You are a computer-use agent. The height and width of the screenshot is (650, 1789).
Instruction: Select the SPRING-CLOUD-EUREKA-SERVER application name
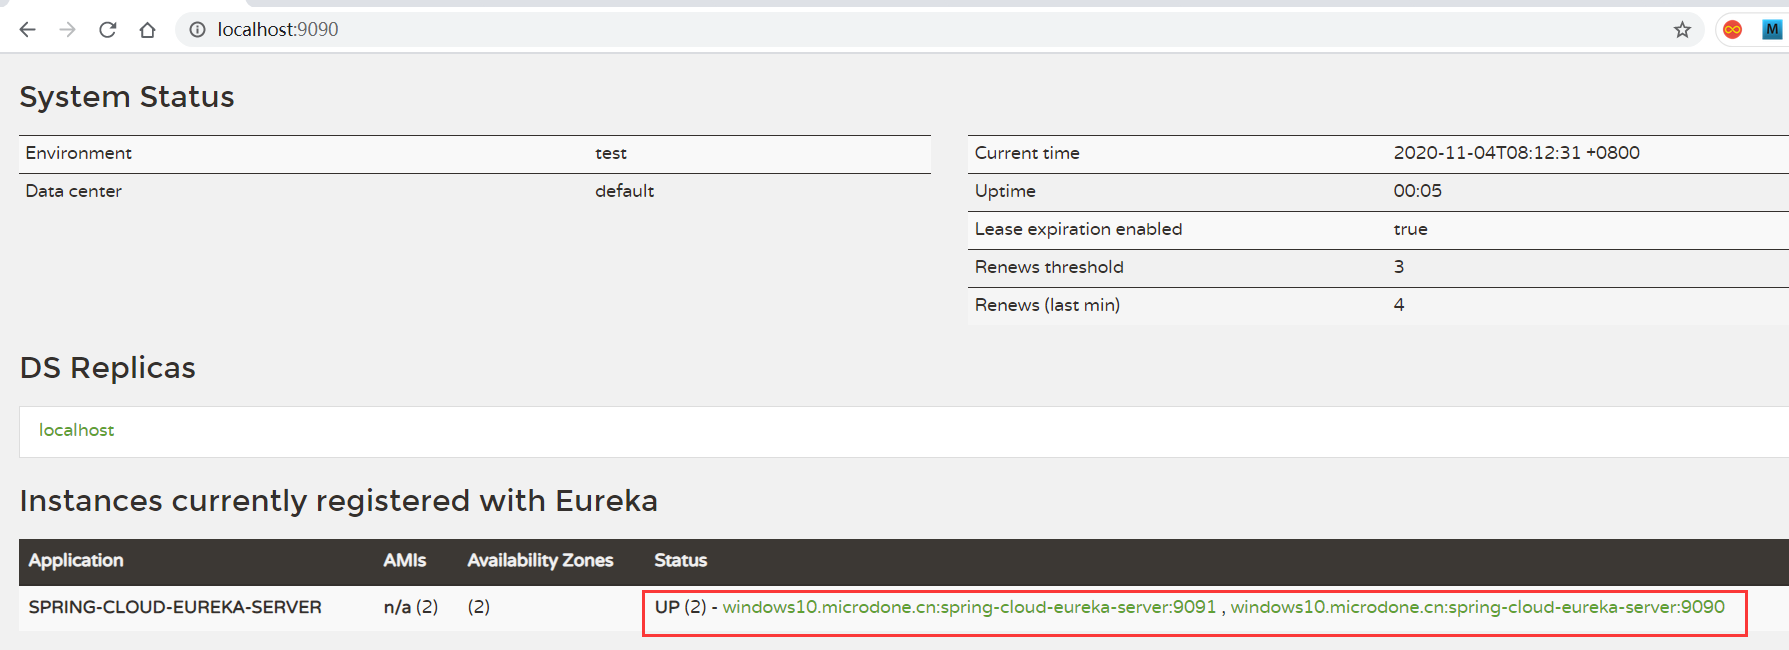click(175, 607)
